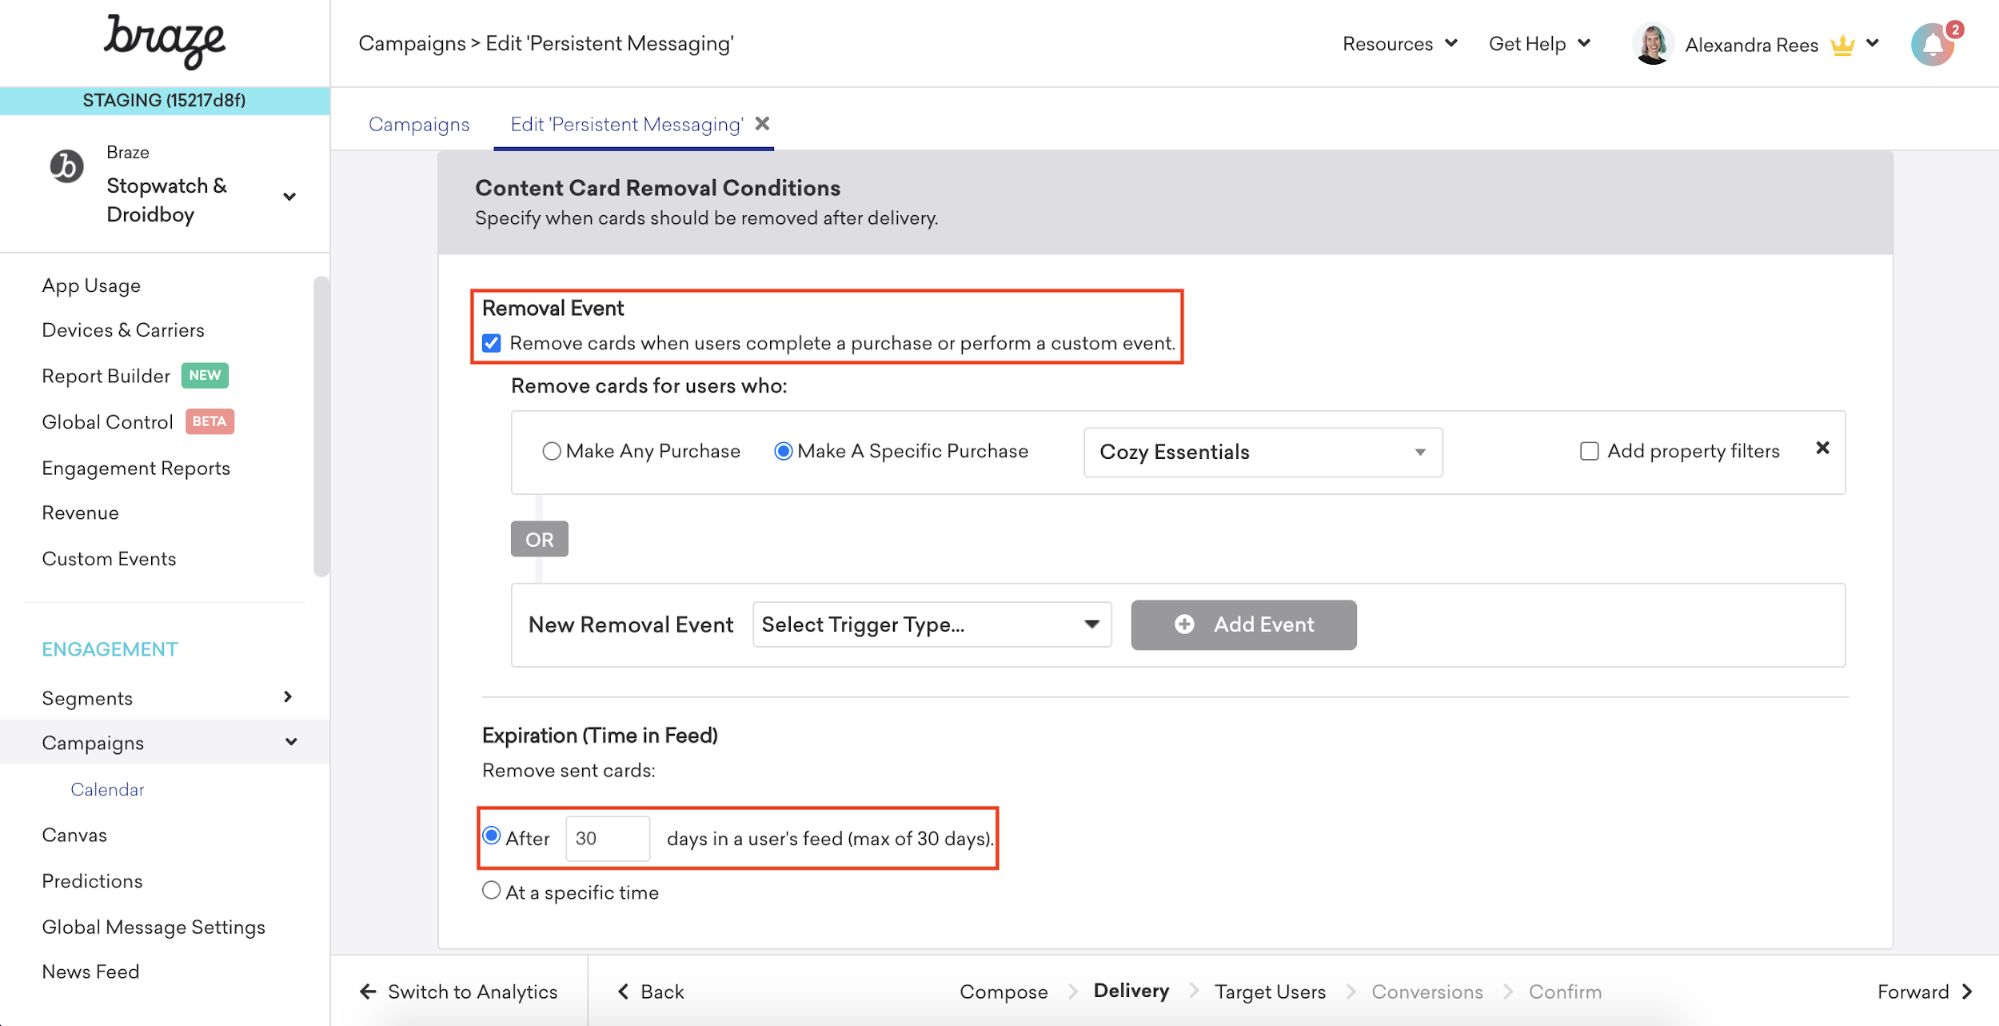The width and height of the screenshot is (1999, 1026).
Task: Click the days-in-feed number field
Action: coord(607,838)
